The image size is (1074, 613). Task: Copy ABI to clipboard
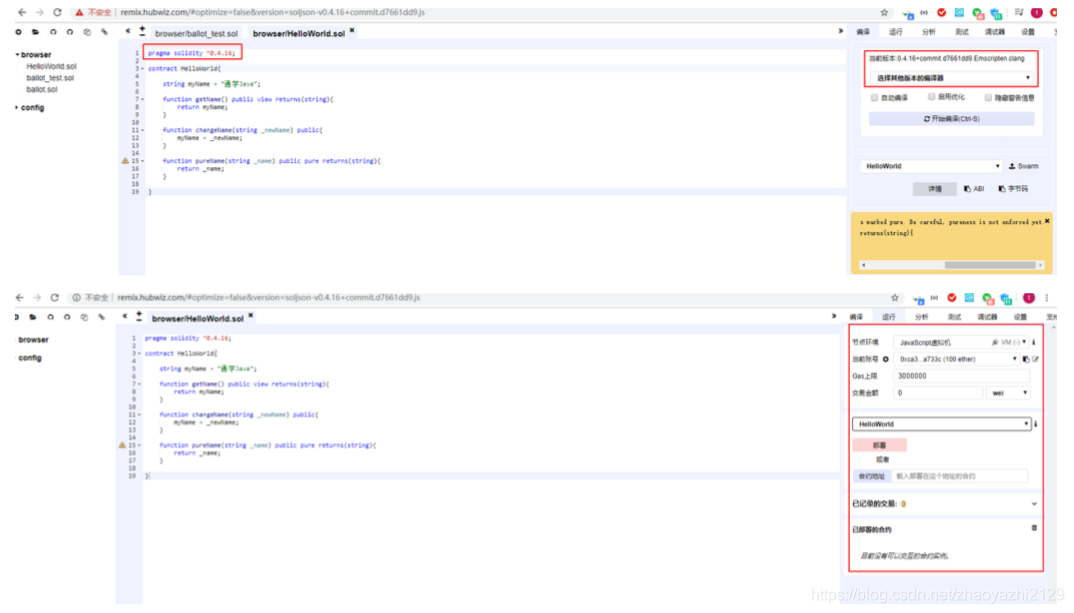(973, 189)
